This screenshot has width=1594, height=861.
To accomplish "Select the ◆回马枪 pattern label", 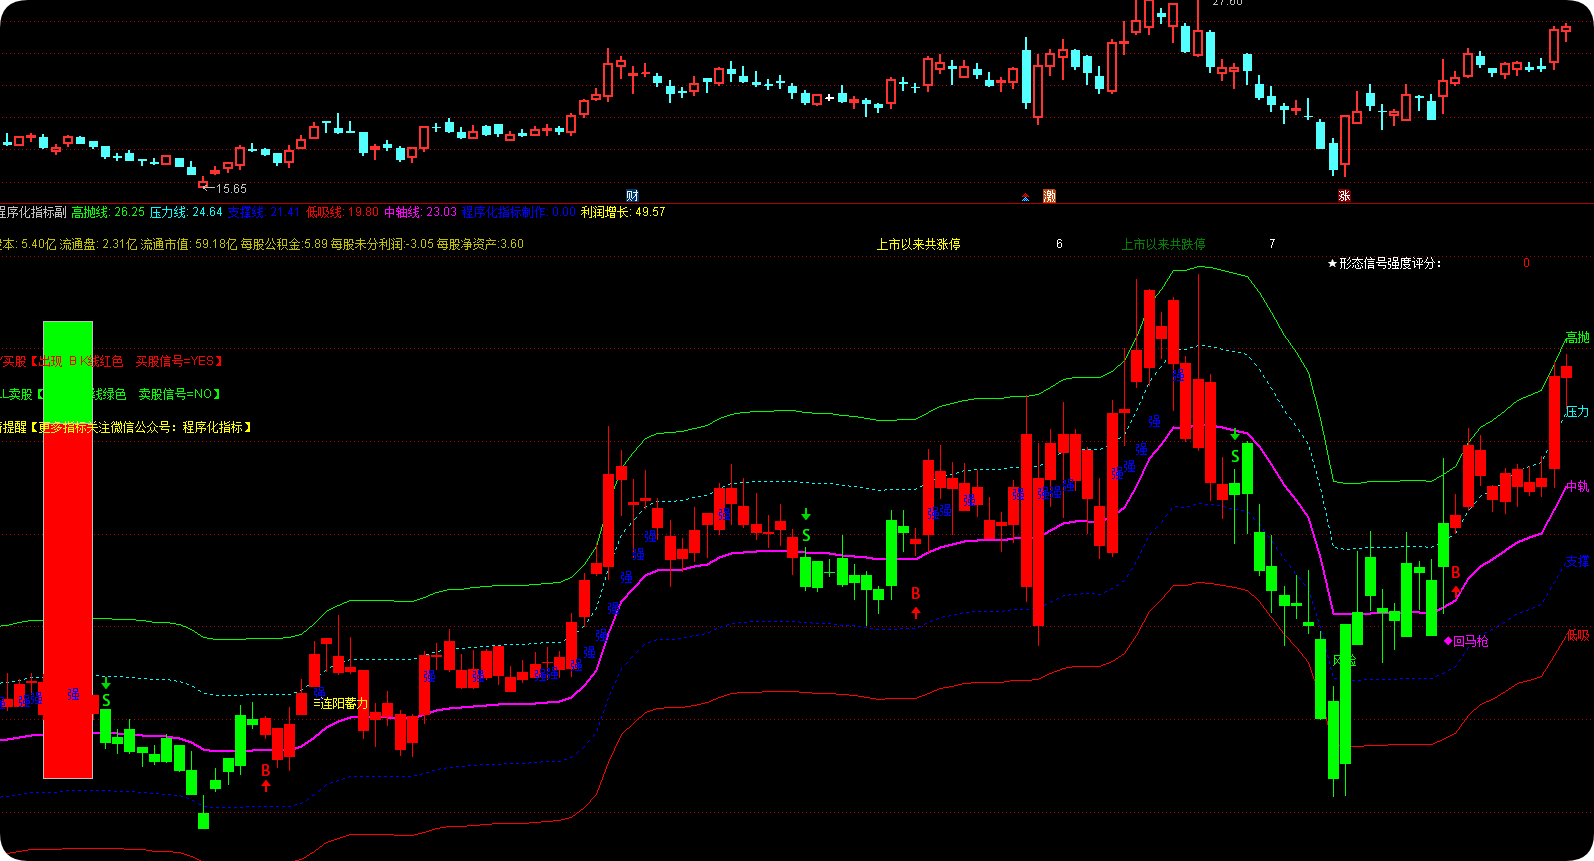I will [x=1466, y=641].
